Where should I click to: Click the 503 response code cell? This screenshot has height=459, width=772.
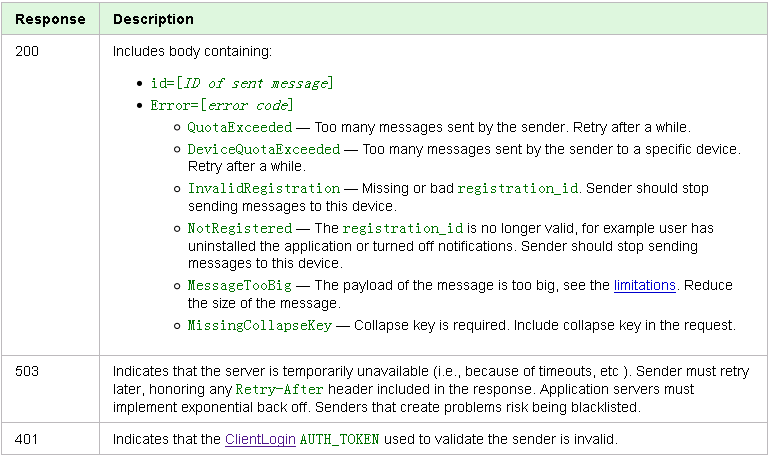[50, 389]
